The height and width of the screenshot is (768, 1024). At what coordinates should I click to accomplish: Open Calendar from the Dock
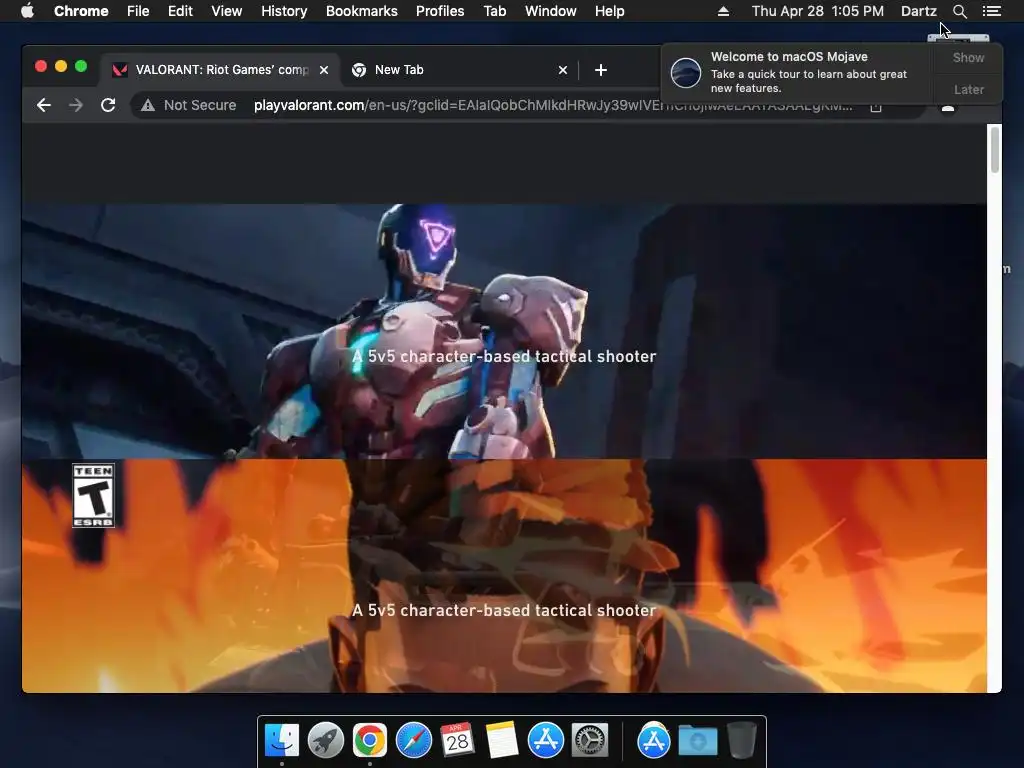click(x=457, y=741)
